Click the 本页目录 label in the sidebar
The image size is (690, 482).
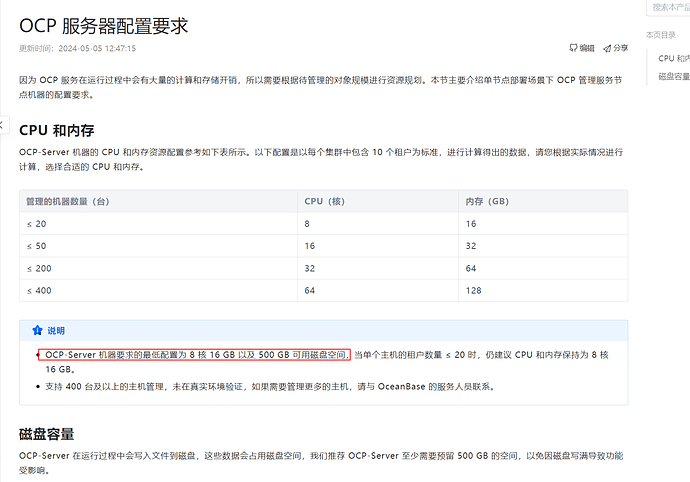[661, 35]
